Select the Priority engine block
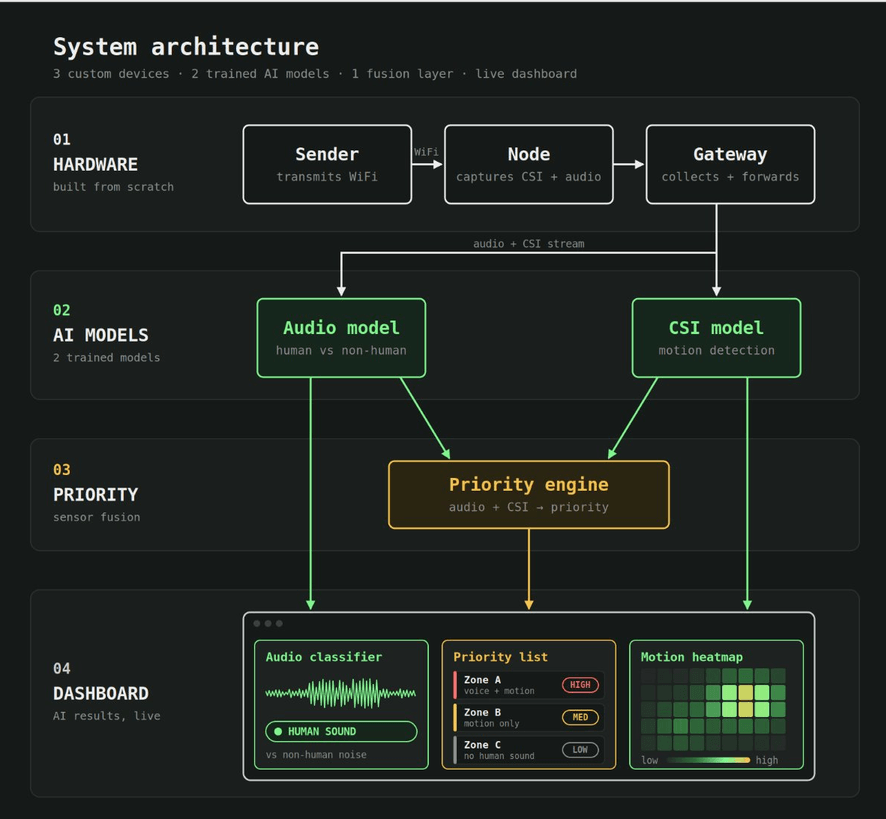This screenshot has width=886, height=819. pos(529,495)
